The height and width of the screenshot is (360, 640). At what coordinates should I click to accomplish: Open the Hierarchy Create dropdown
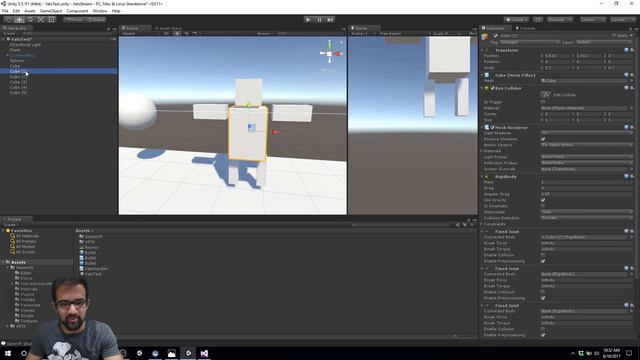pyautogui.click(x=10, y=33)
